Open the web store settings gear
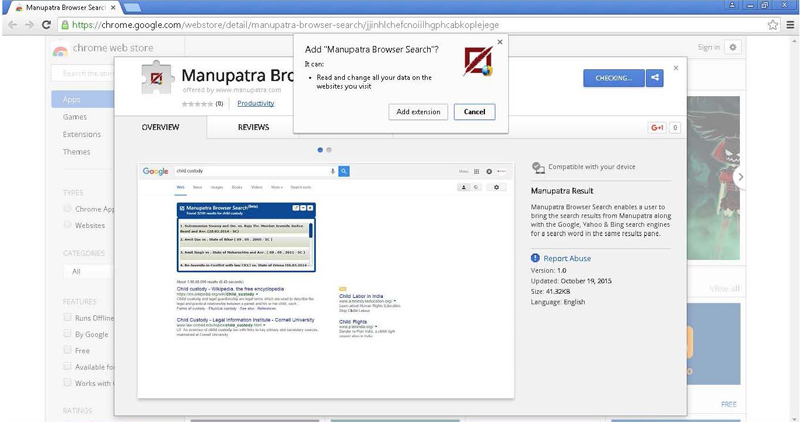Viewport: 800px width, 422px height. coord(733,47)
